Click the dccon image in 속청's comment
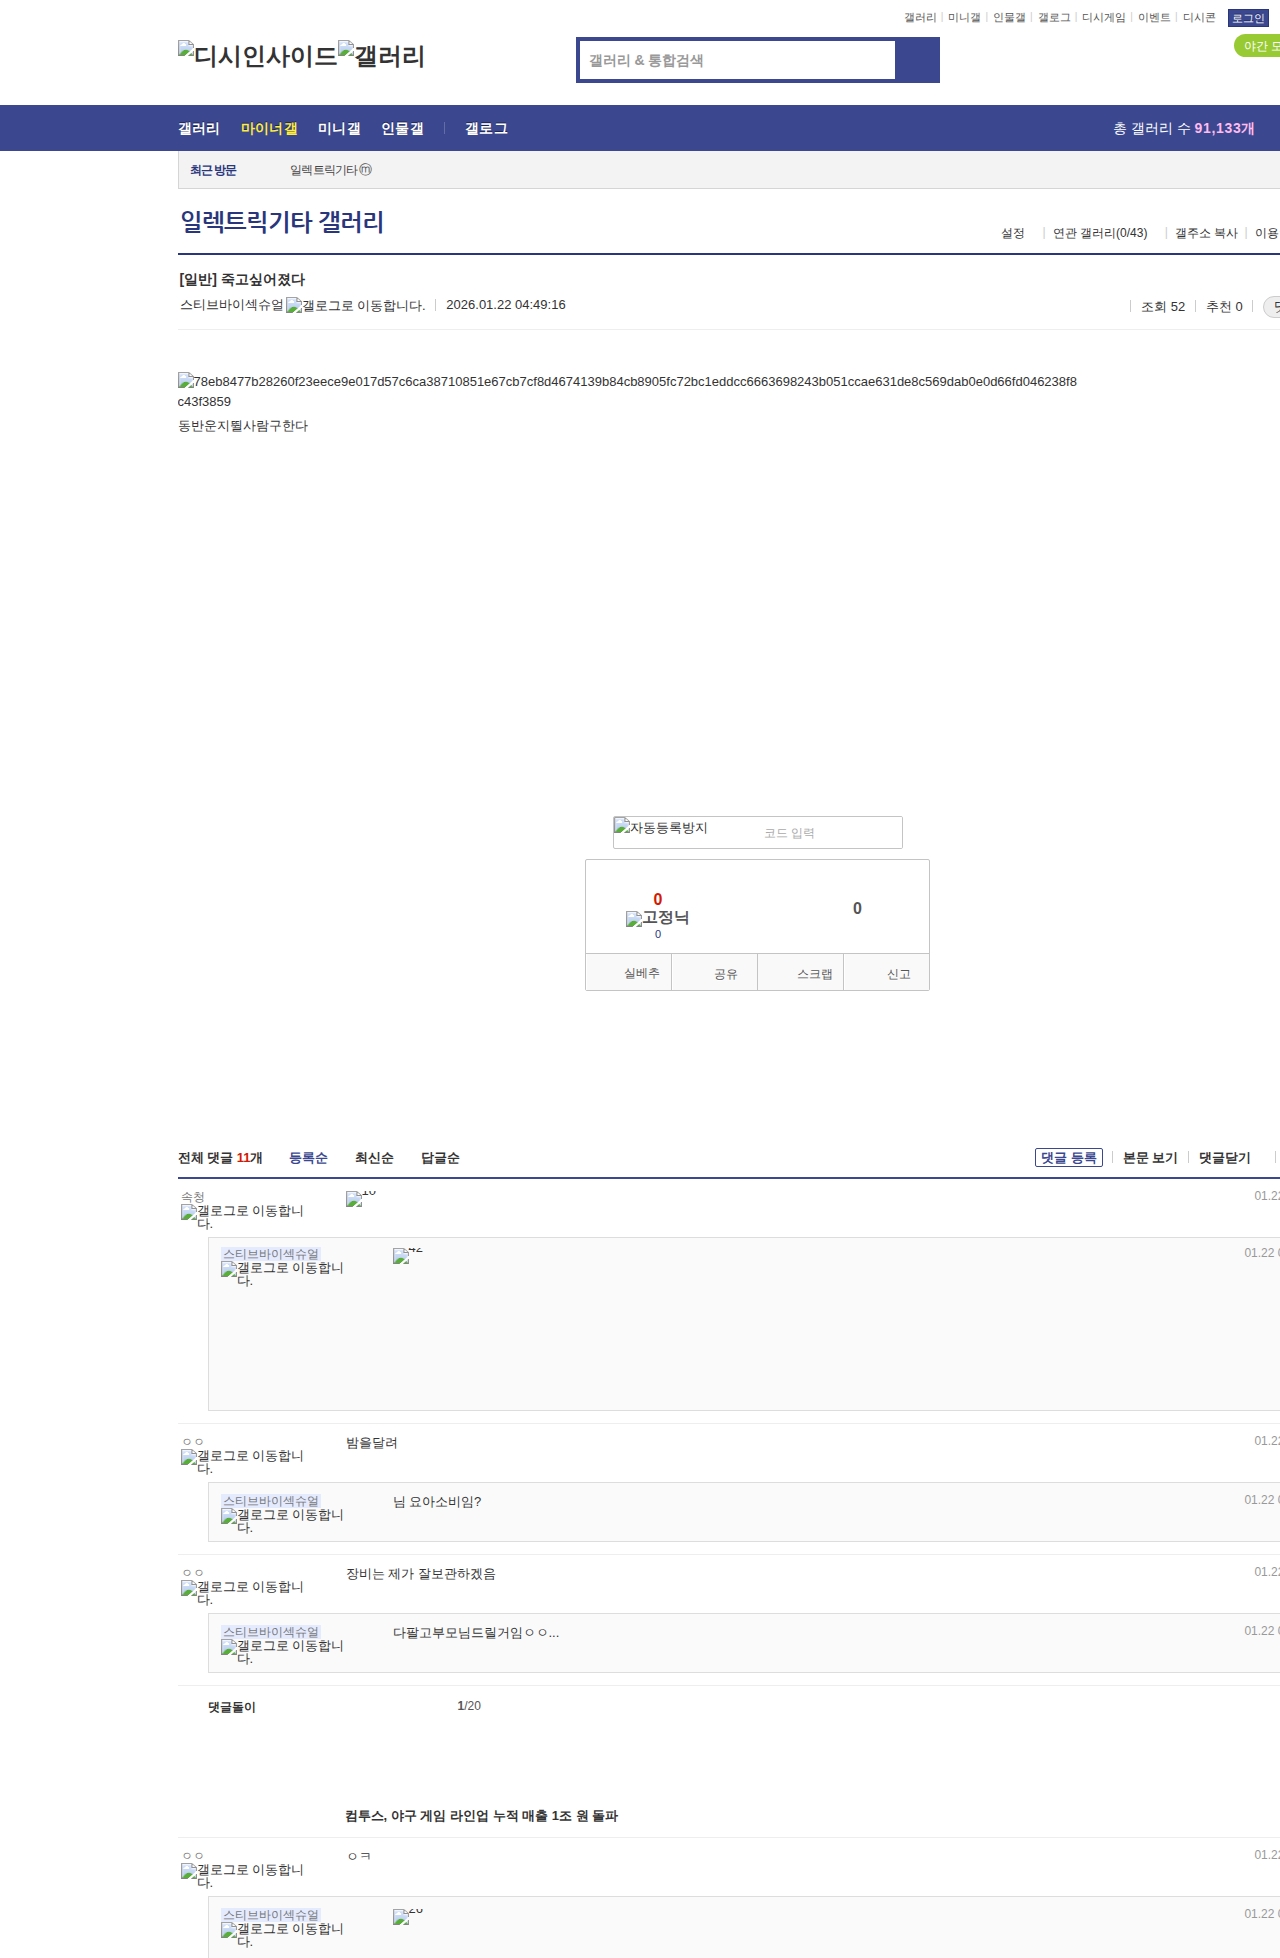The height and width of the screenshot is (1958, 1280). [360, 1197]
